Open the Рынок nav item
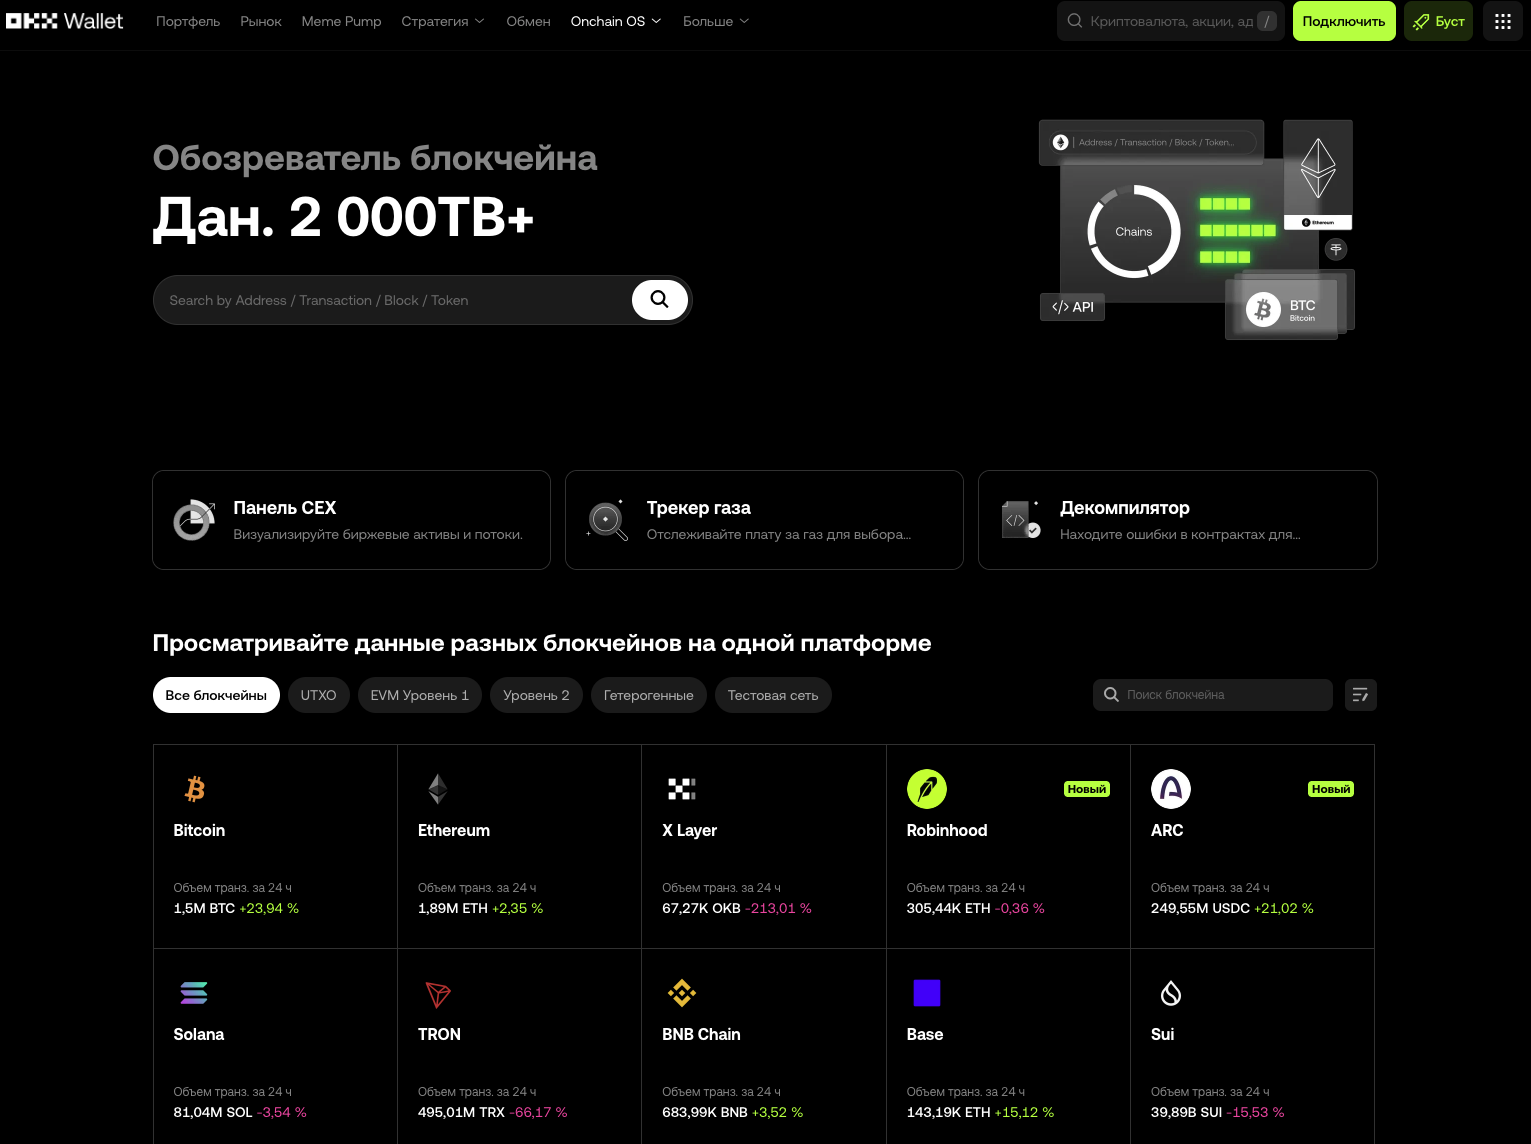Viewport: 1531px width, 1144px height. click(261, 21)
